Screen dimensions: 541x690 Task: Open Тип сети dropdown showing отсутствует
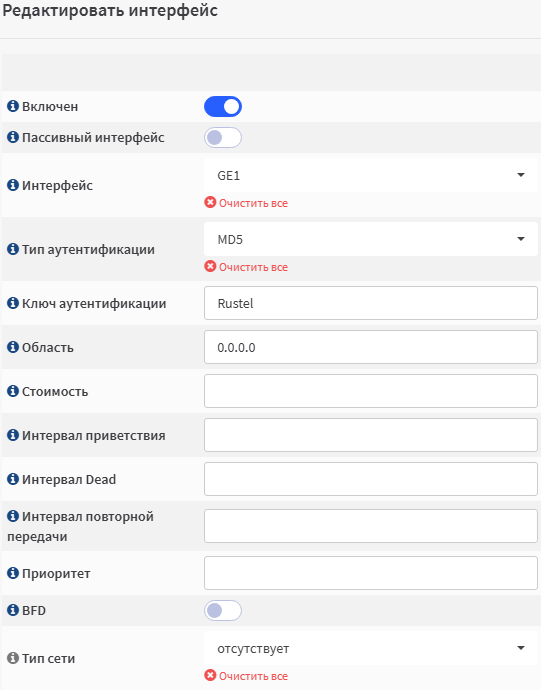[371, 648]
